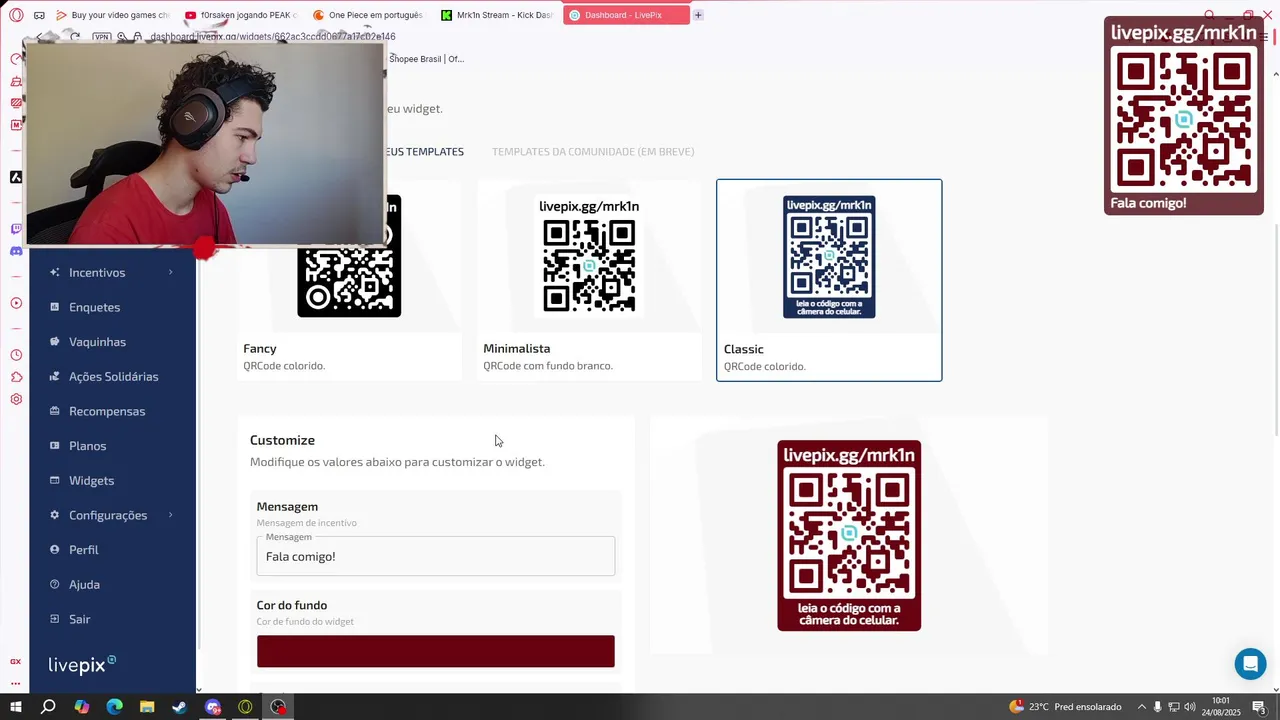The height and width of the screenshot is (720, 1280).
Task: Switch to Buy your video games tab
Action: tap(112, 15)
